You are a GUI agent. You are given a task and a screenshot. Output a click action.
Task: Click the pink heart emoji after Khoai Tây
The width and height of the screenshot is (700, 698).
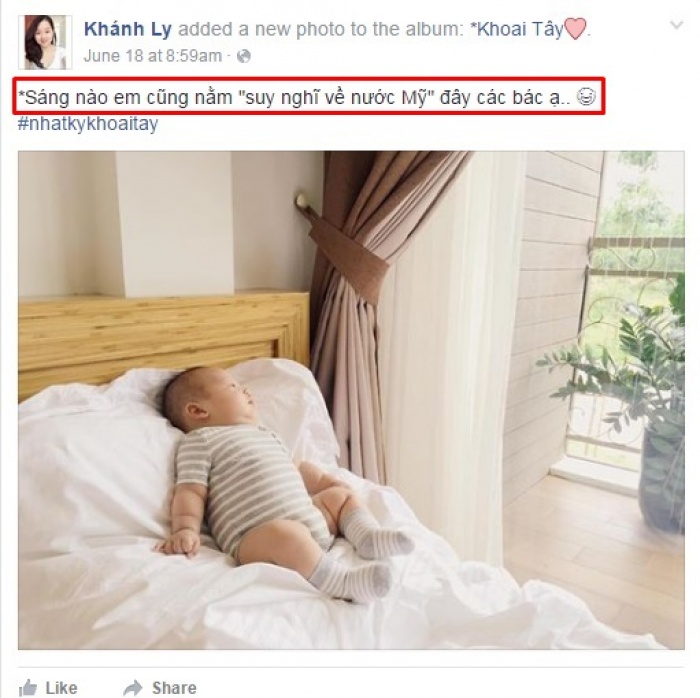coord(575,29)
